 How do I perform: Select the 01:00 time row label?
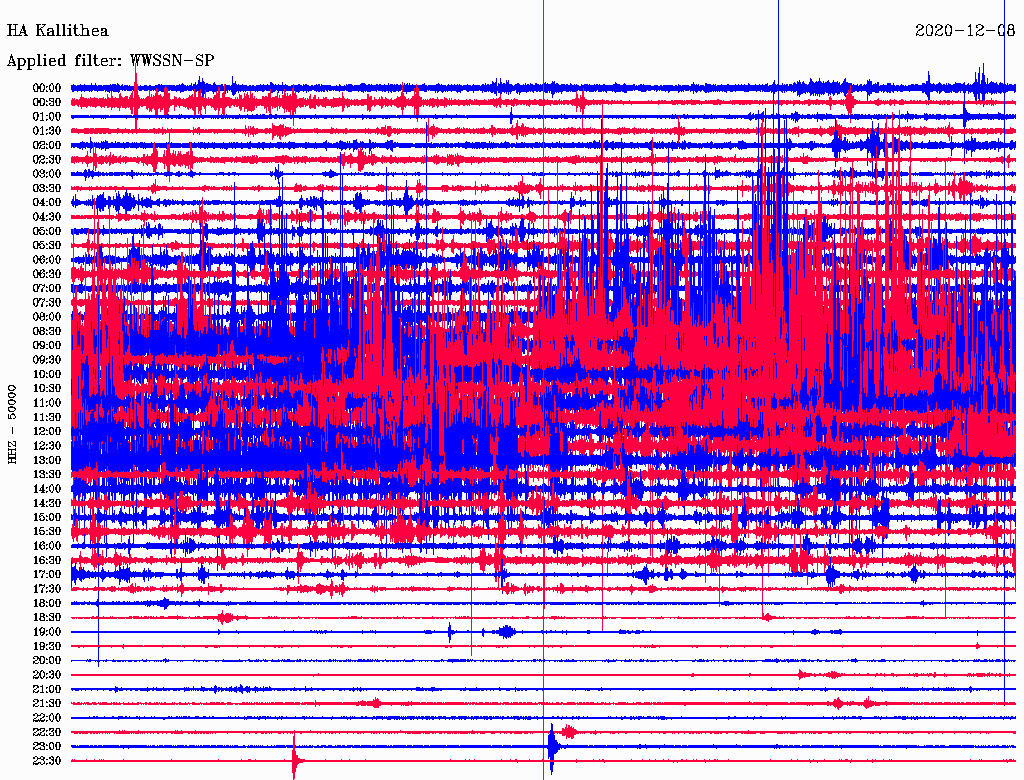pyautogui.click(x=47, y=116)
